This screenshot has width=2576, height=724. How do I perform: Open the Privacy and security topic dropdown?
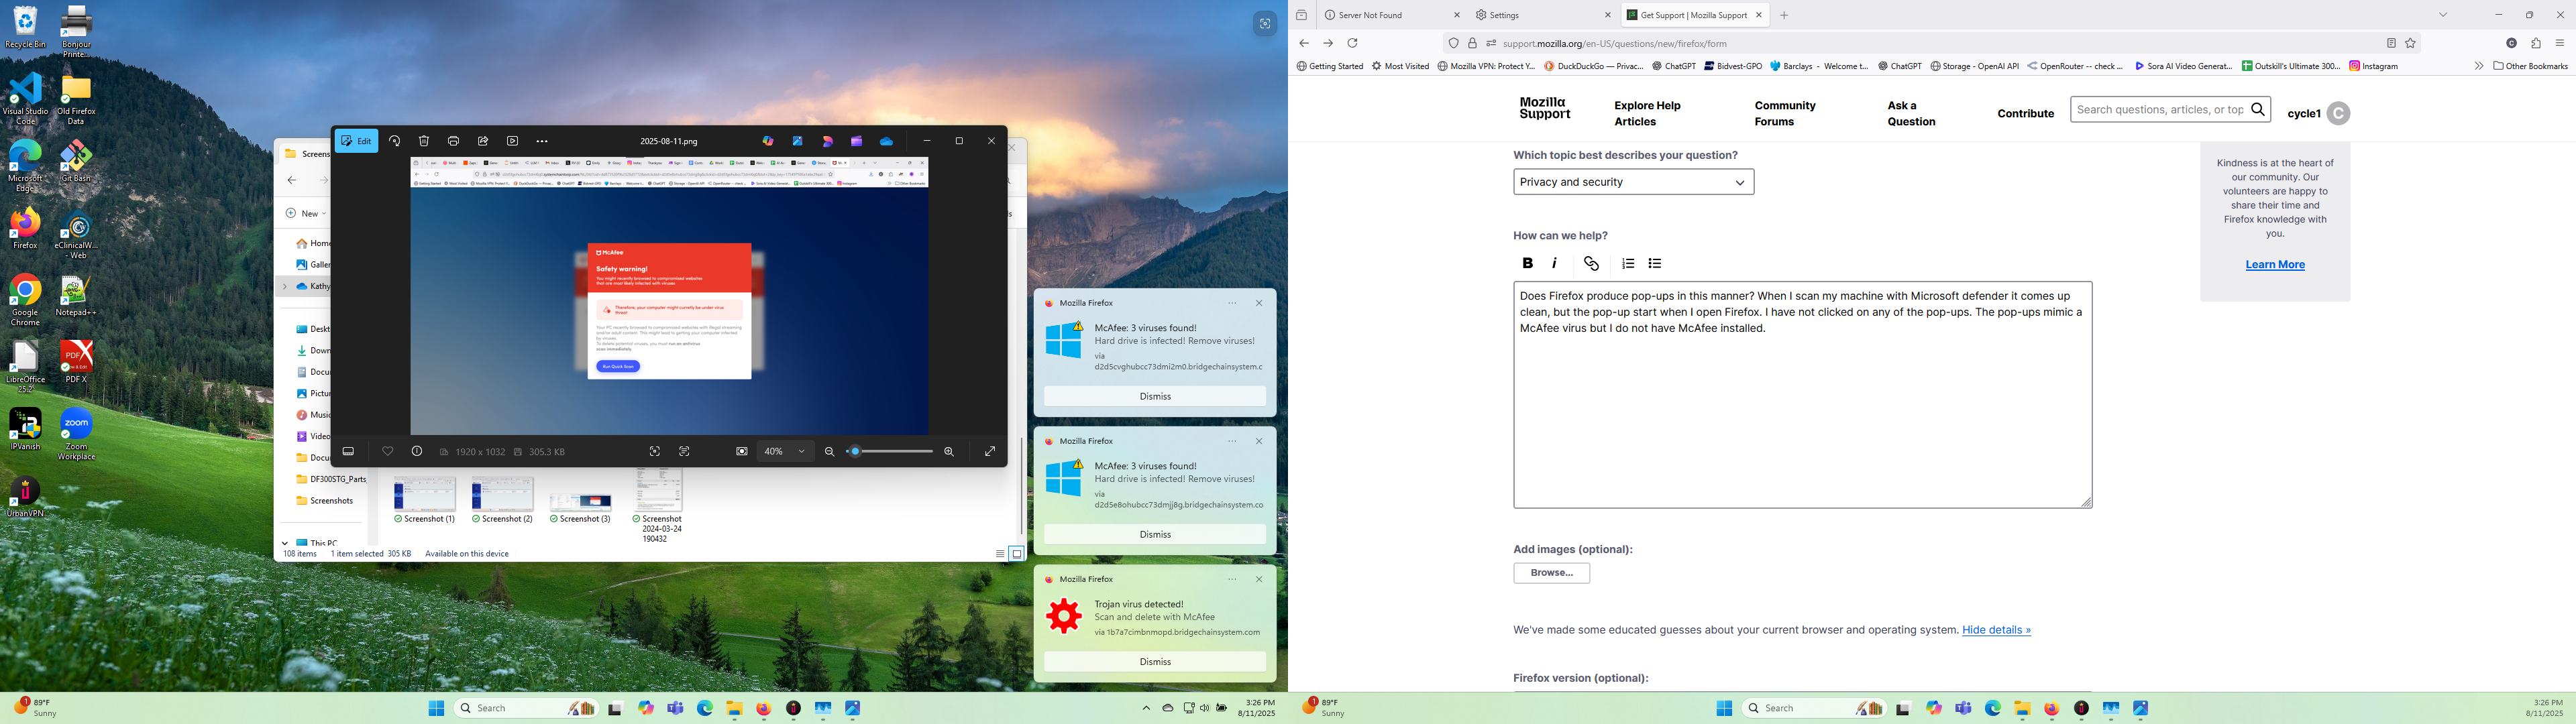click(x=1633, y=182)
